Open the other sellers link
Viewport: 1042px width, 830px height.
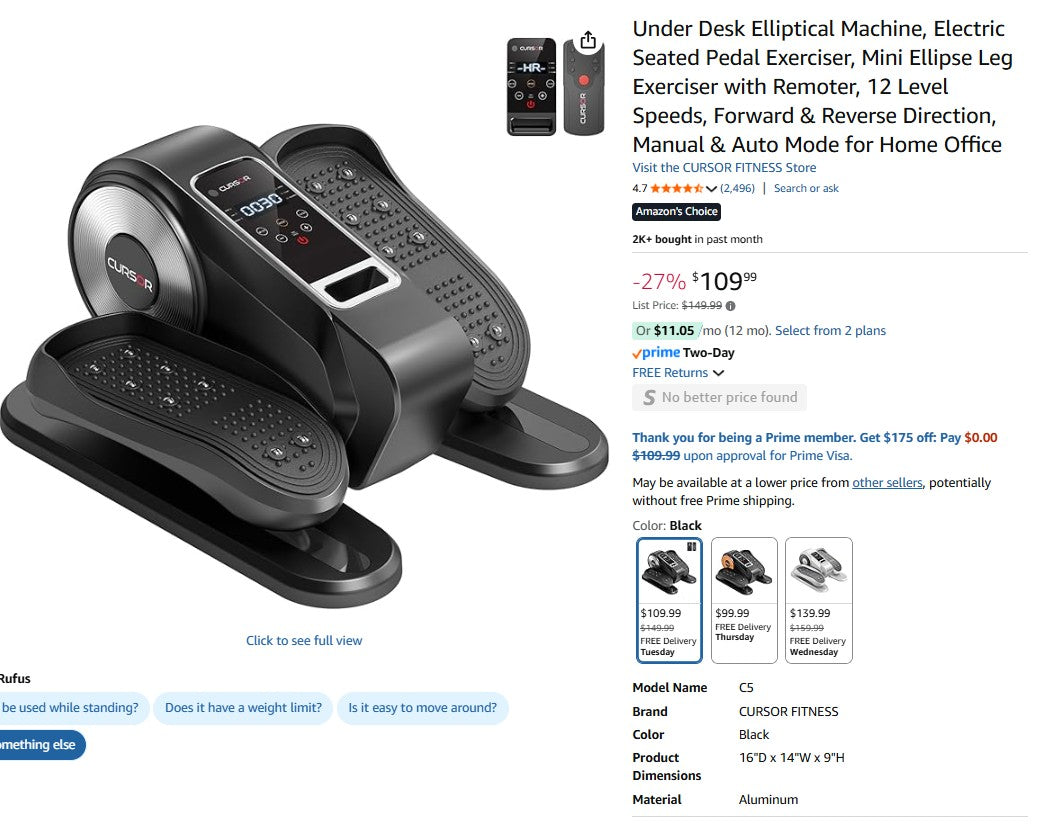click(887, 483)
